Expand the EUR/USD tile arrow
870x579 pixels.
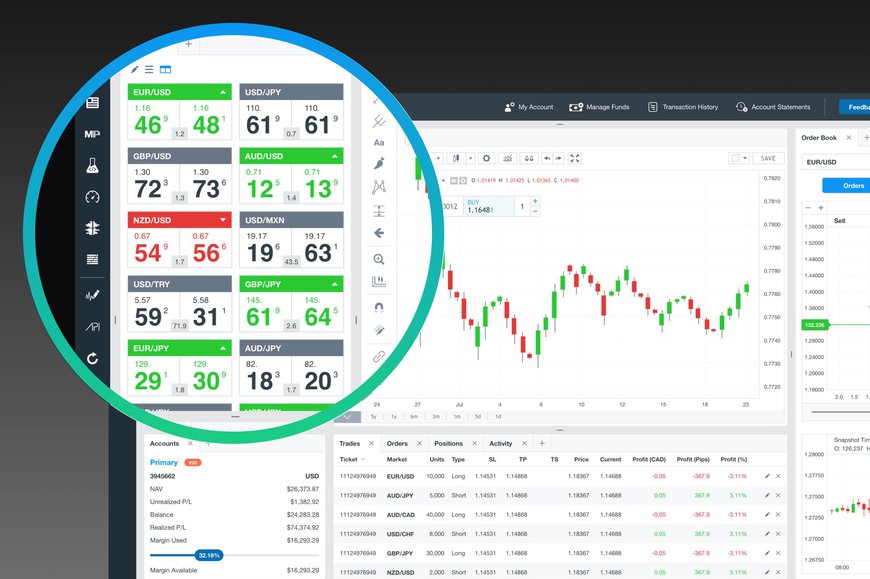point(223,92)
